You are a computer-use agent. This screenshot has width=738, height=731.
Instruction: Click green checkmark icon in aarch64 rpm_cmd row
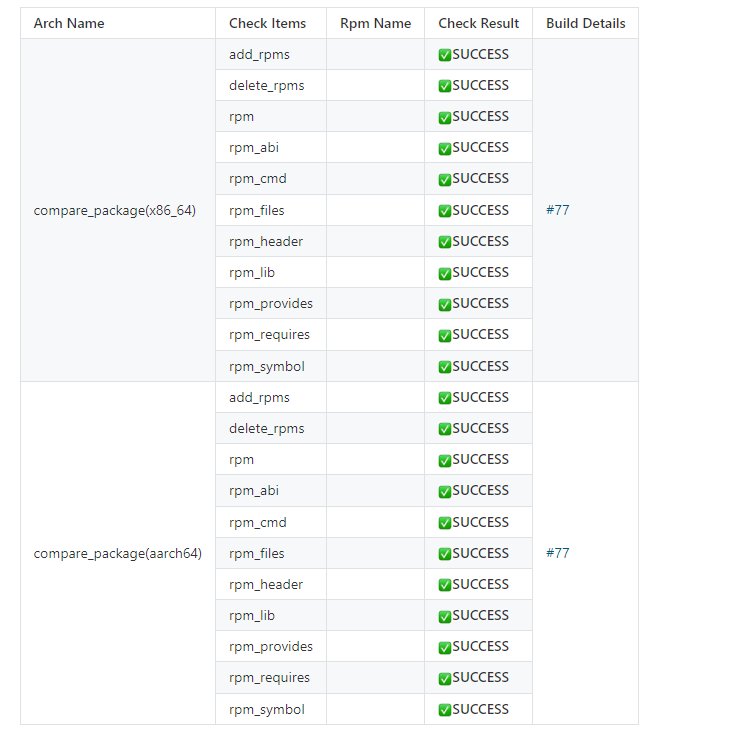tap(445, 523)
